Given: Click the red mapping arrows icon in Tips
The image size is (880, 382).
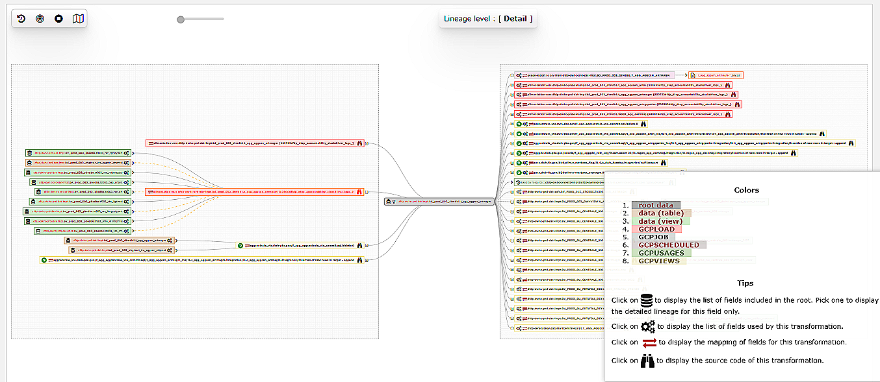Looking at the screenshot, I should (649, 342).
